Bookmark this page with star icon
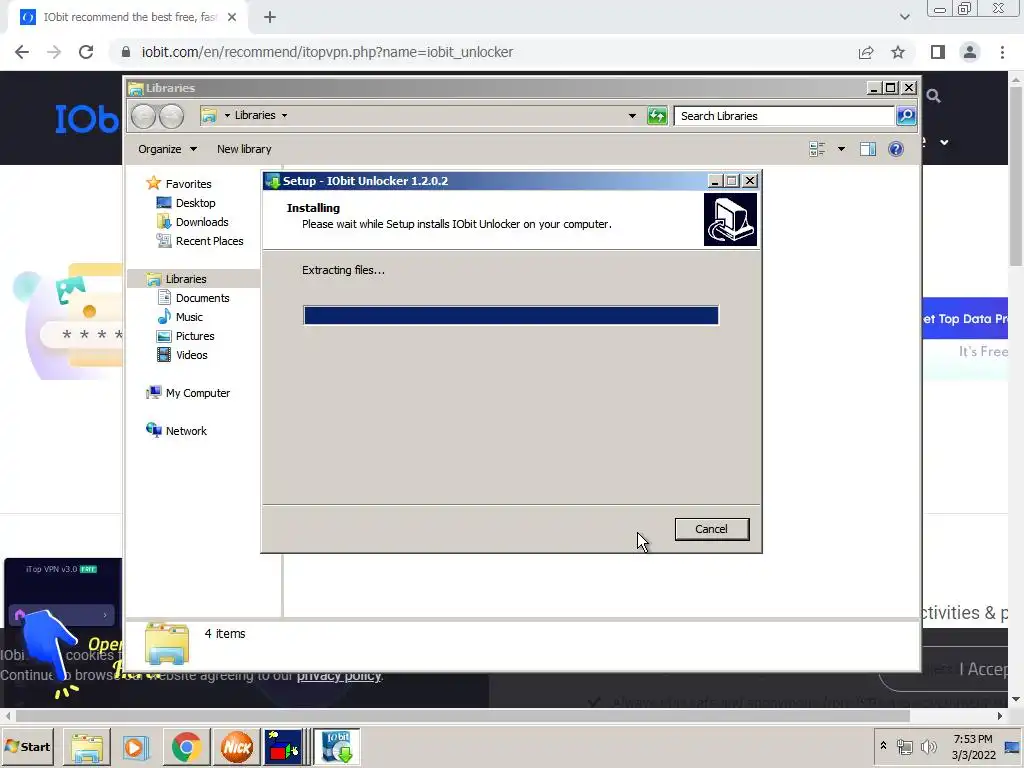 [x=898, y=52]
